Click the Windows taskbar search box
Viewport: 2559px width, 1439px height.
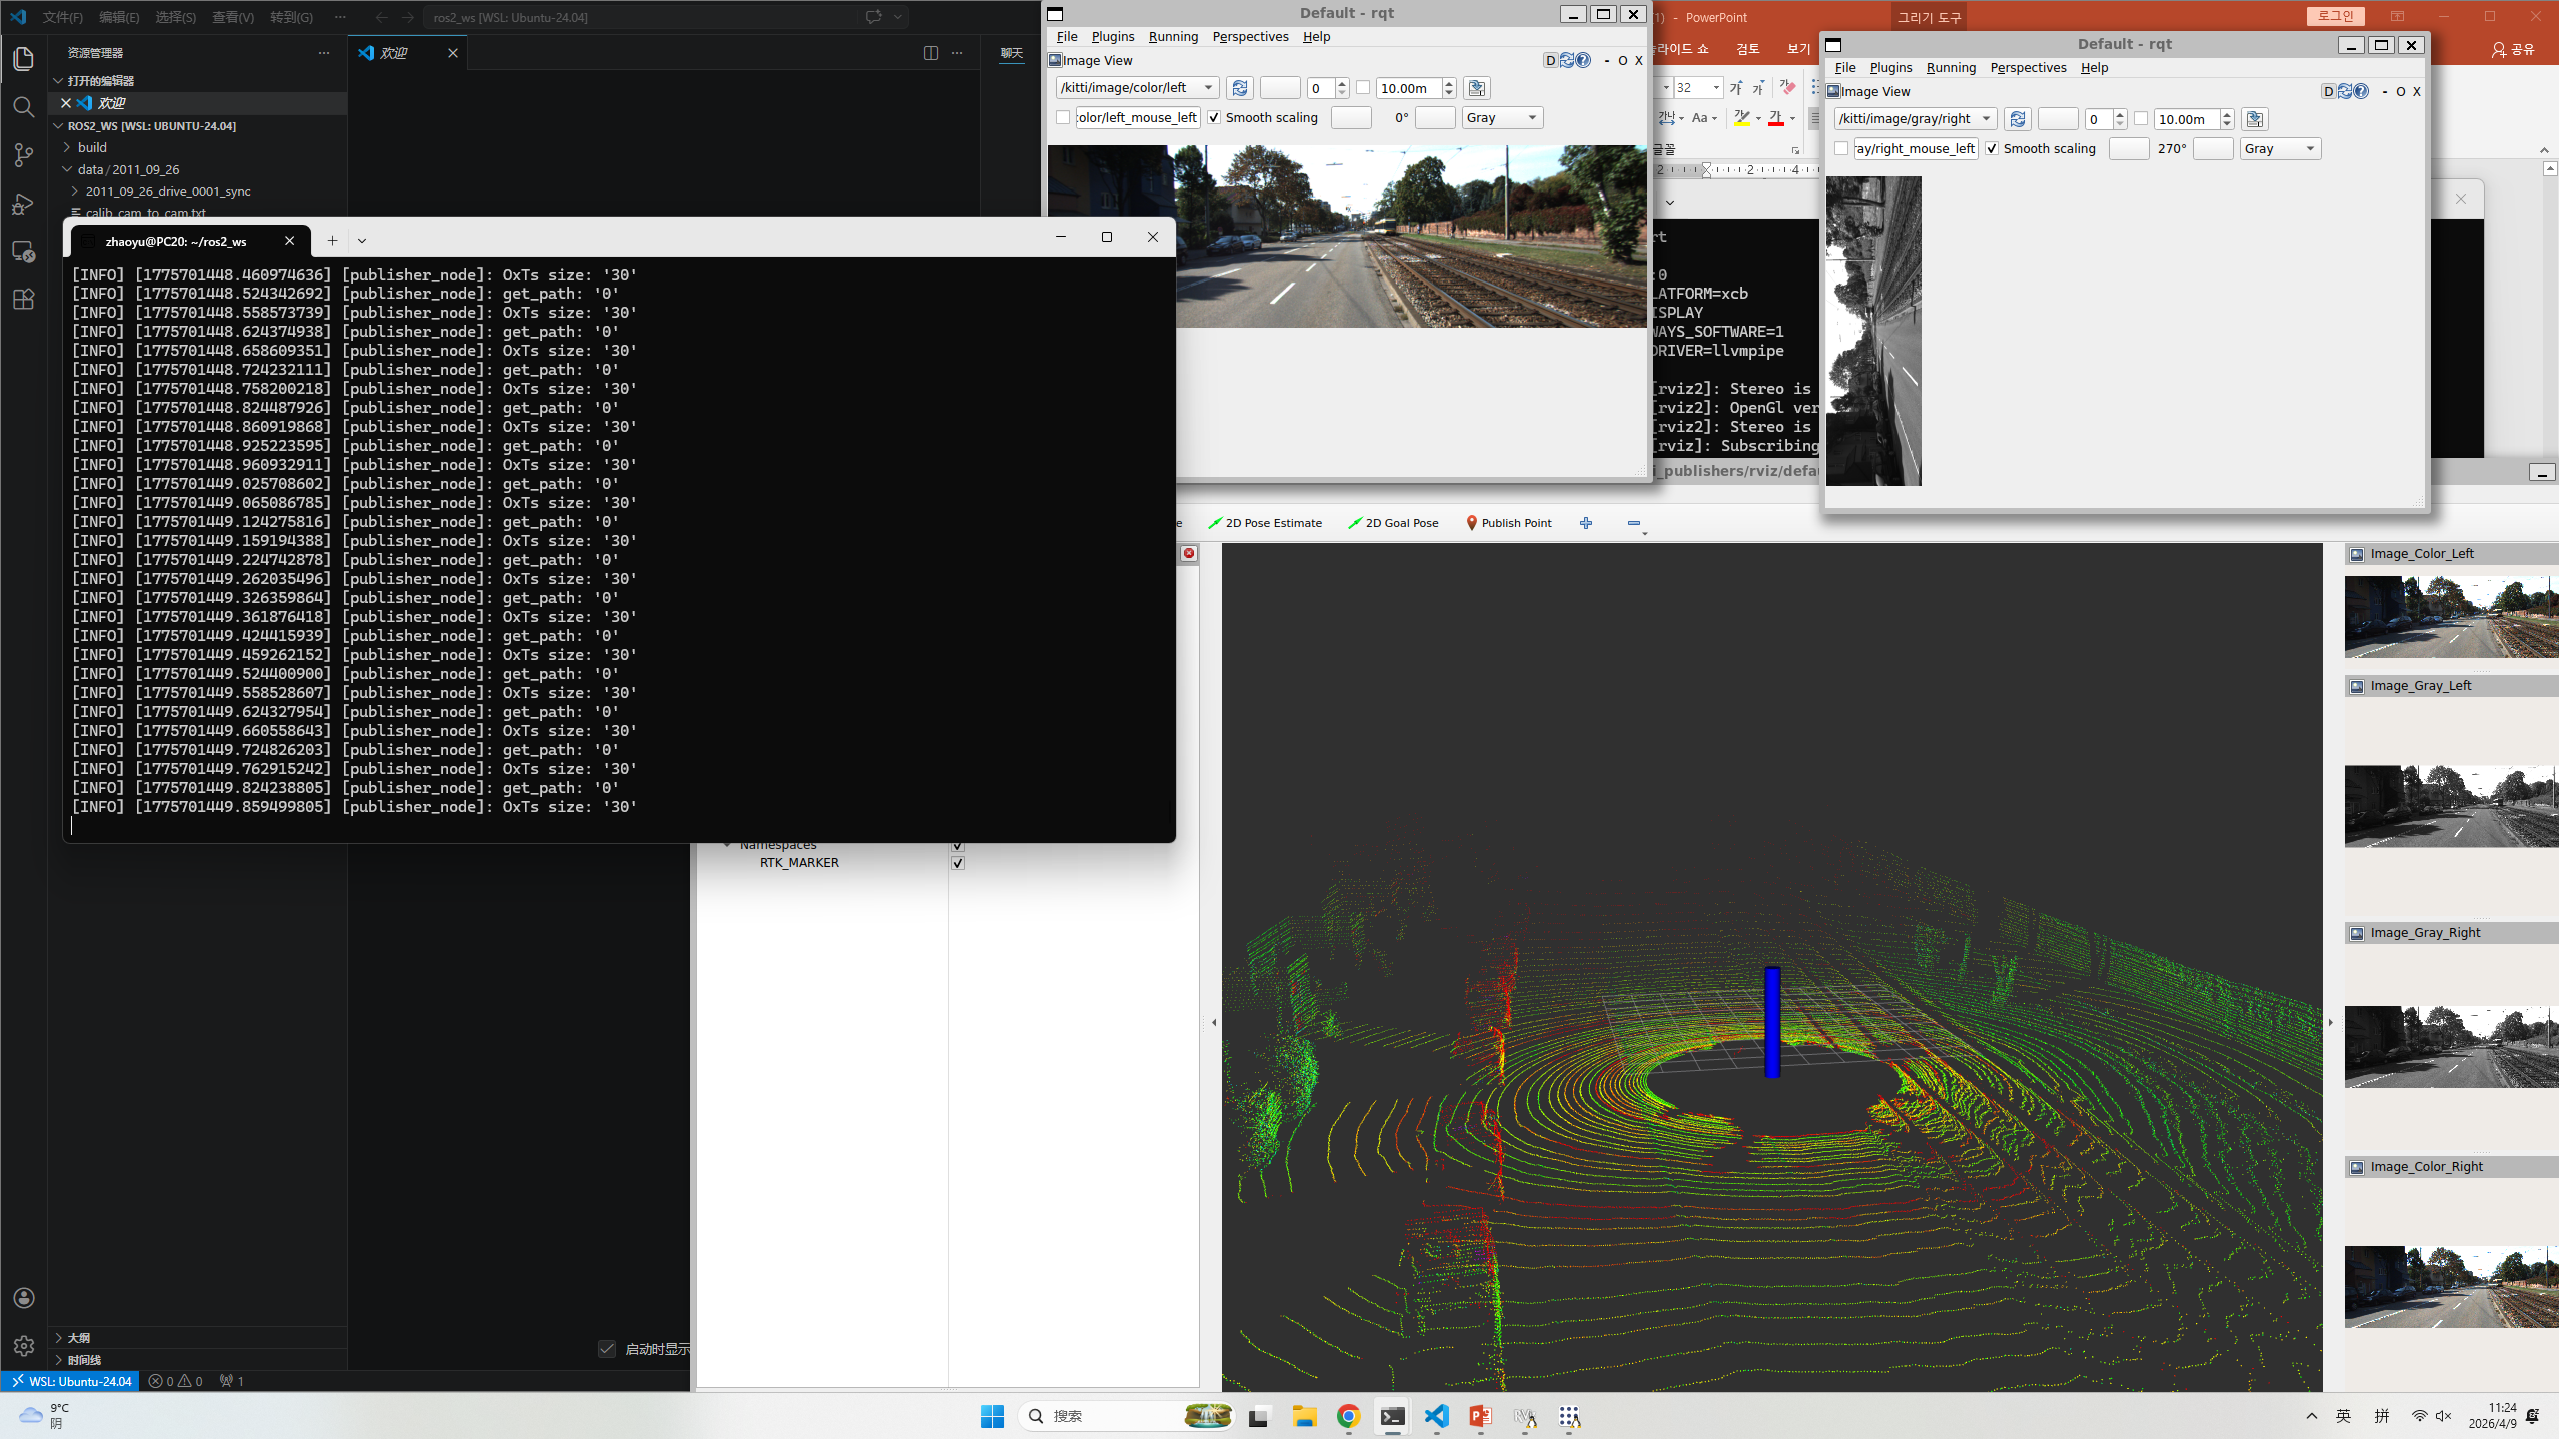[1126, 1416]
